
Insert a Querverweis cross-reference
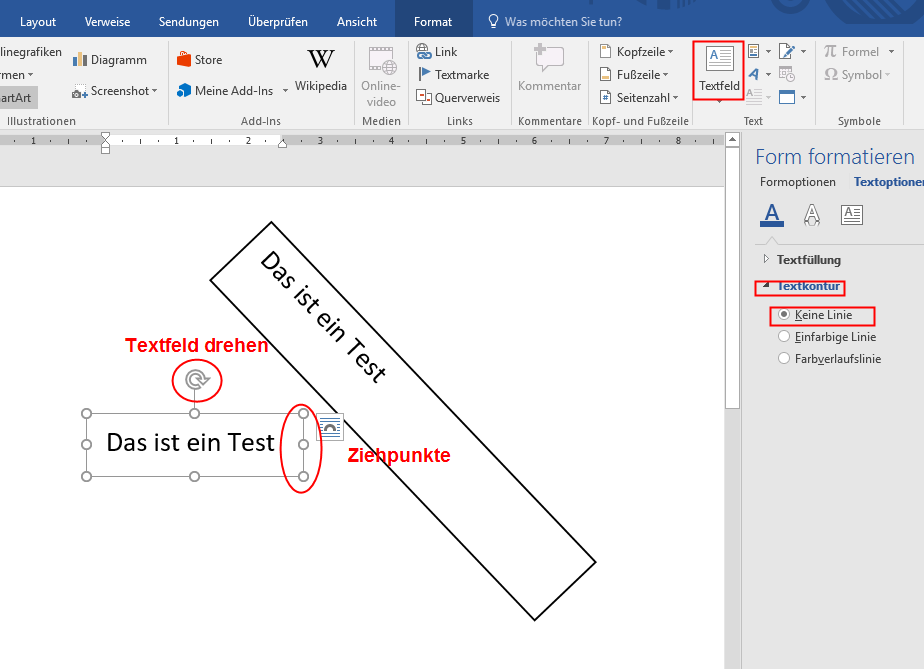coord(459,97)
